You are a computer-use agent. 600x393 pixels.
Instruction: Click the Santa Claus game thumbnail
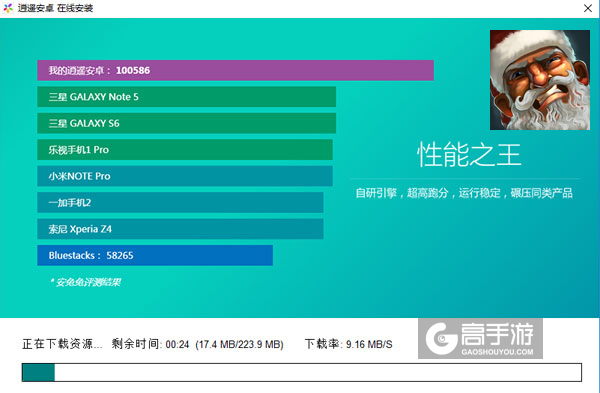point(540,80)
